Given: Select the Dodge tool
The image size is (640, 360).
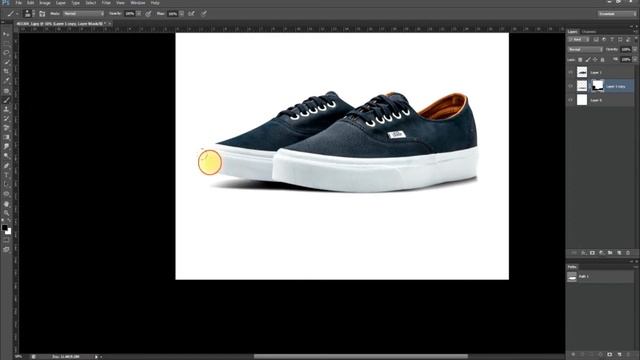Looking at the screenshot, I should tap(6, 156).
